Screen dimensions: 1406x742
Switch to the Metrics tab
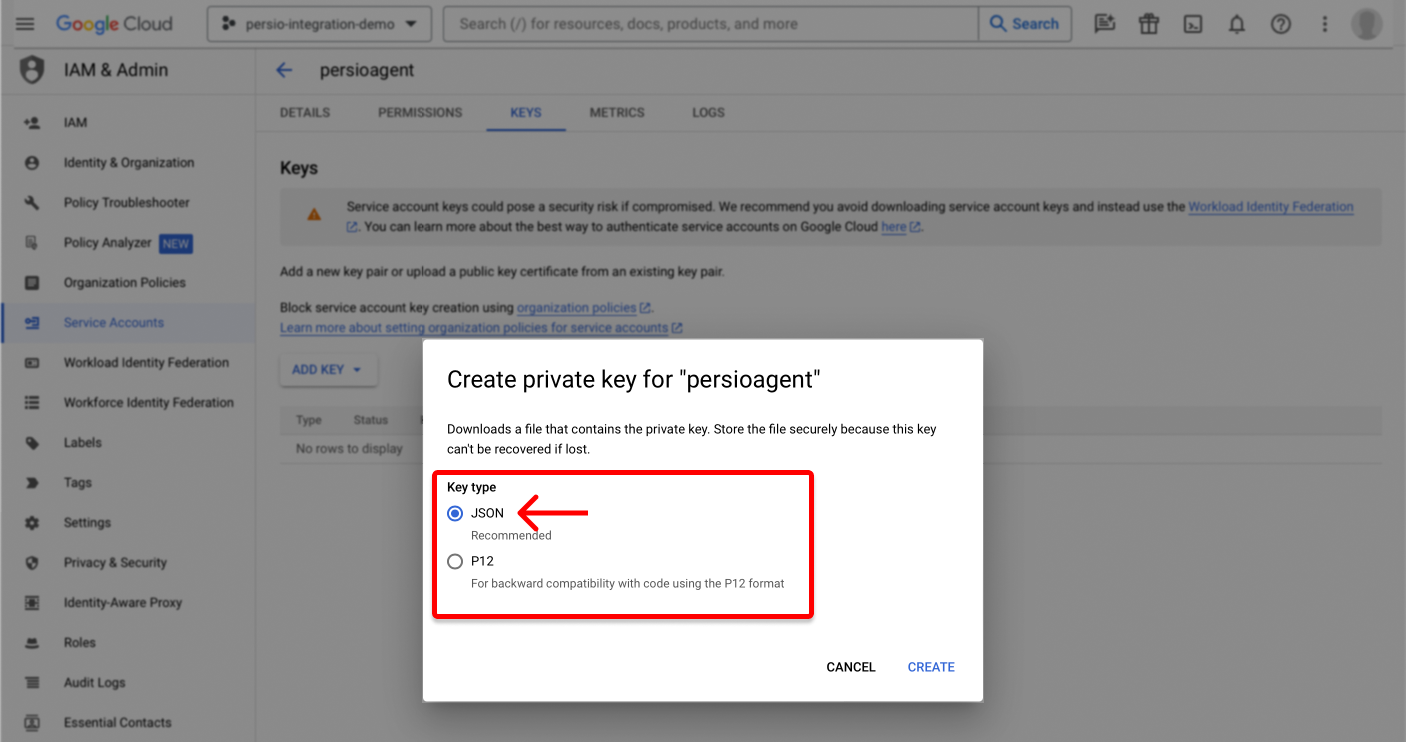pos(617,113)
